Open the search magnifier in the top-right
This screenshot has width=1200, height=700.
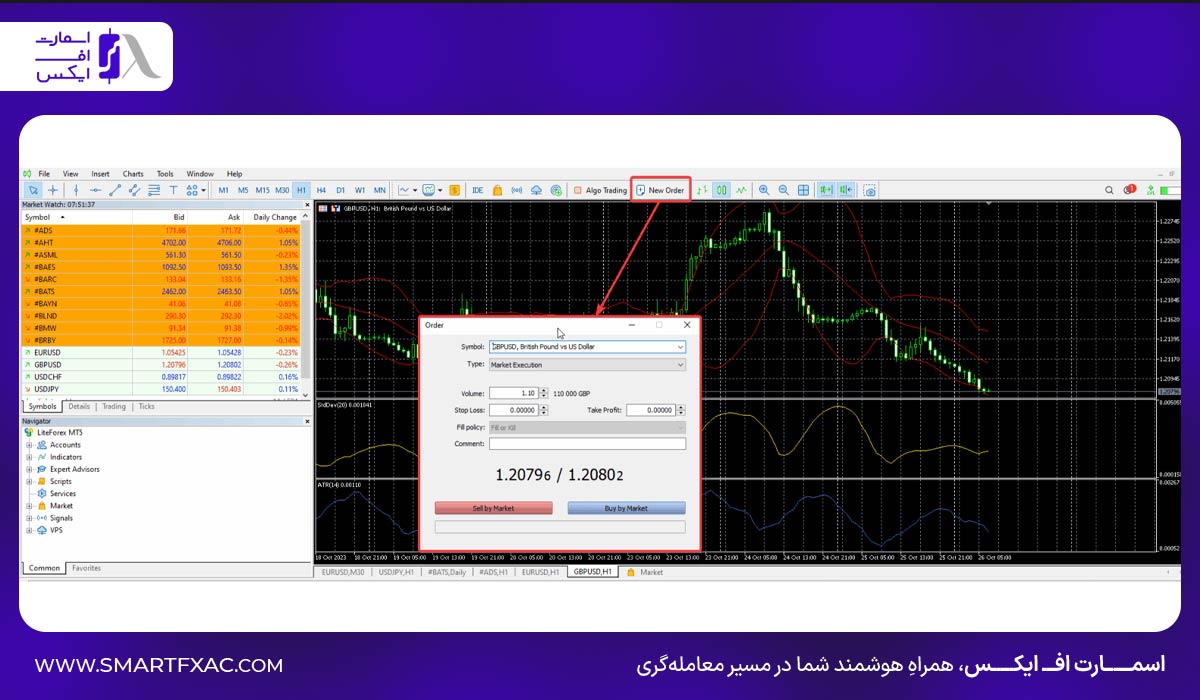click(1110, 190)
